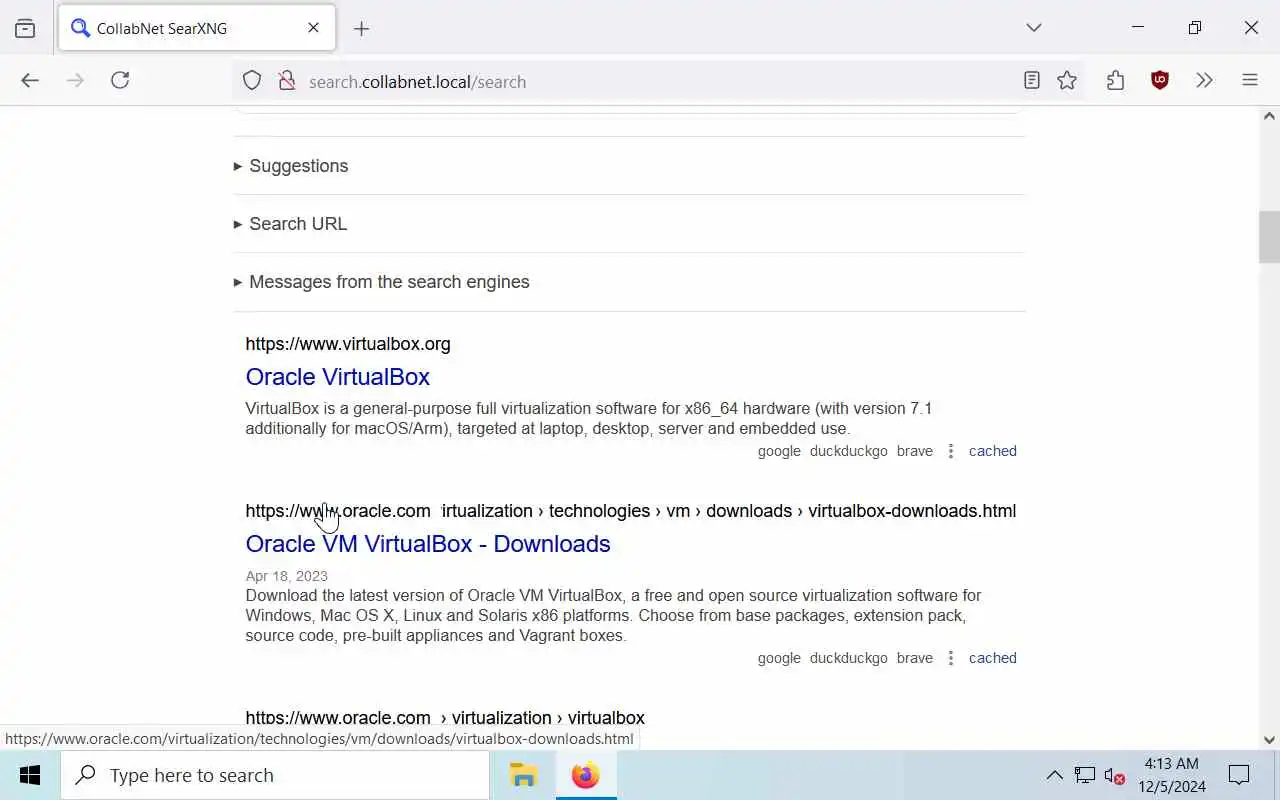Image resolution: width=1280 pixels, height=800 pixels.
Task: Open options menu for Oracle VirtualBox result
Action: [951, 451]
